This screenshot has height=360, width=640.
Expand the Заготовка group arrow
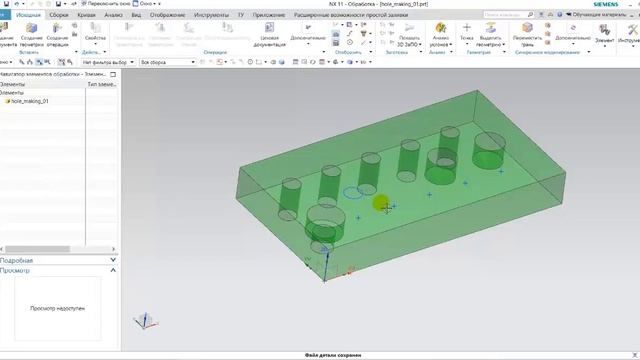click(421, 52)
